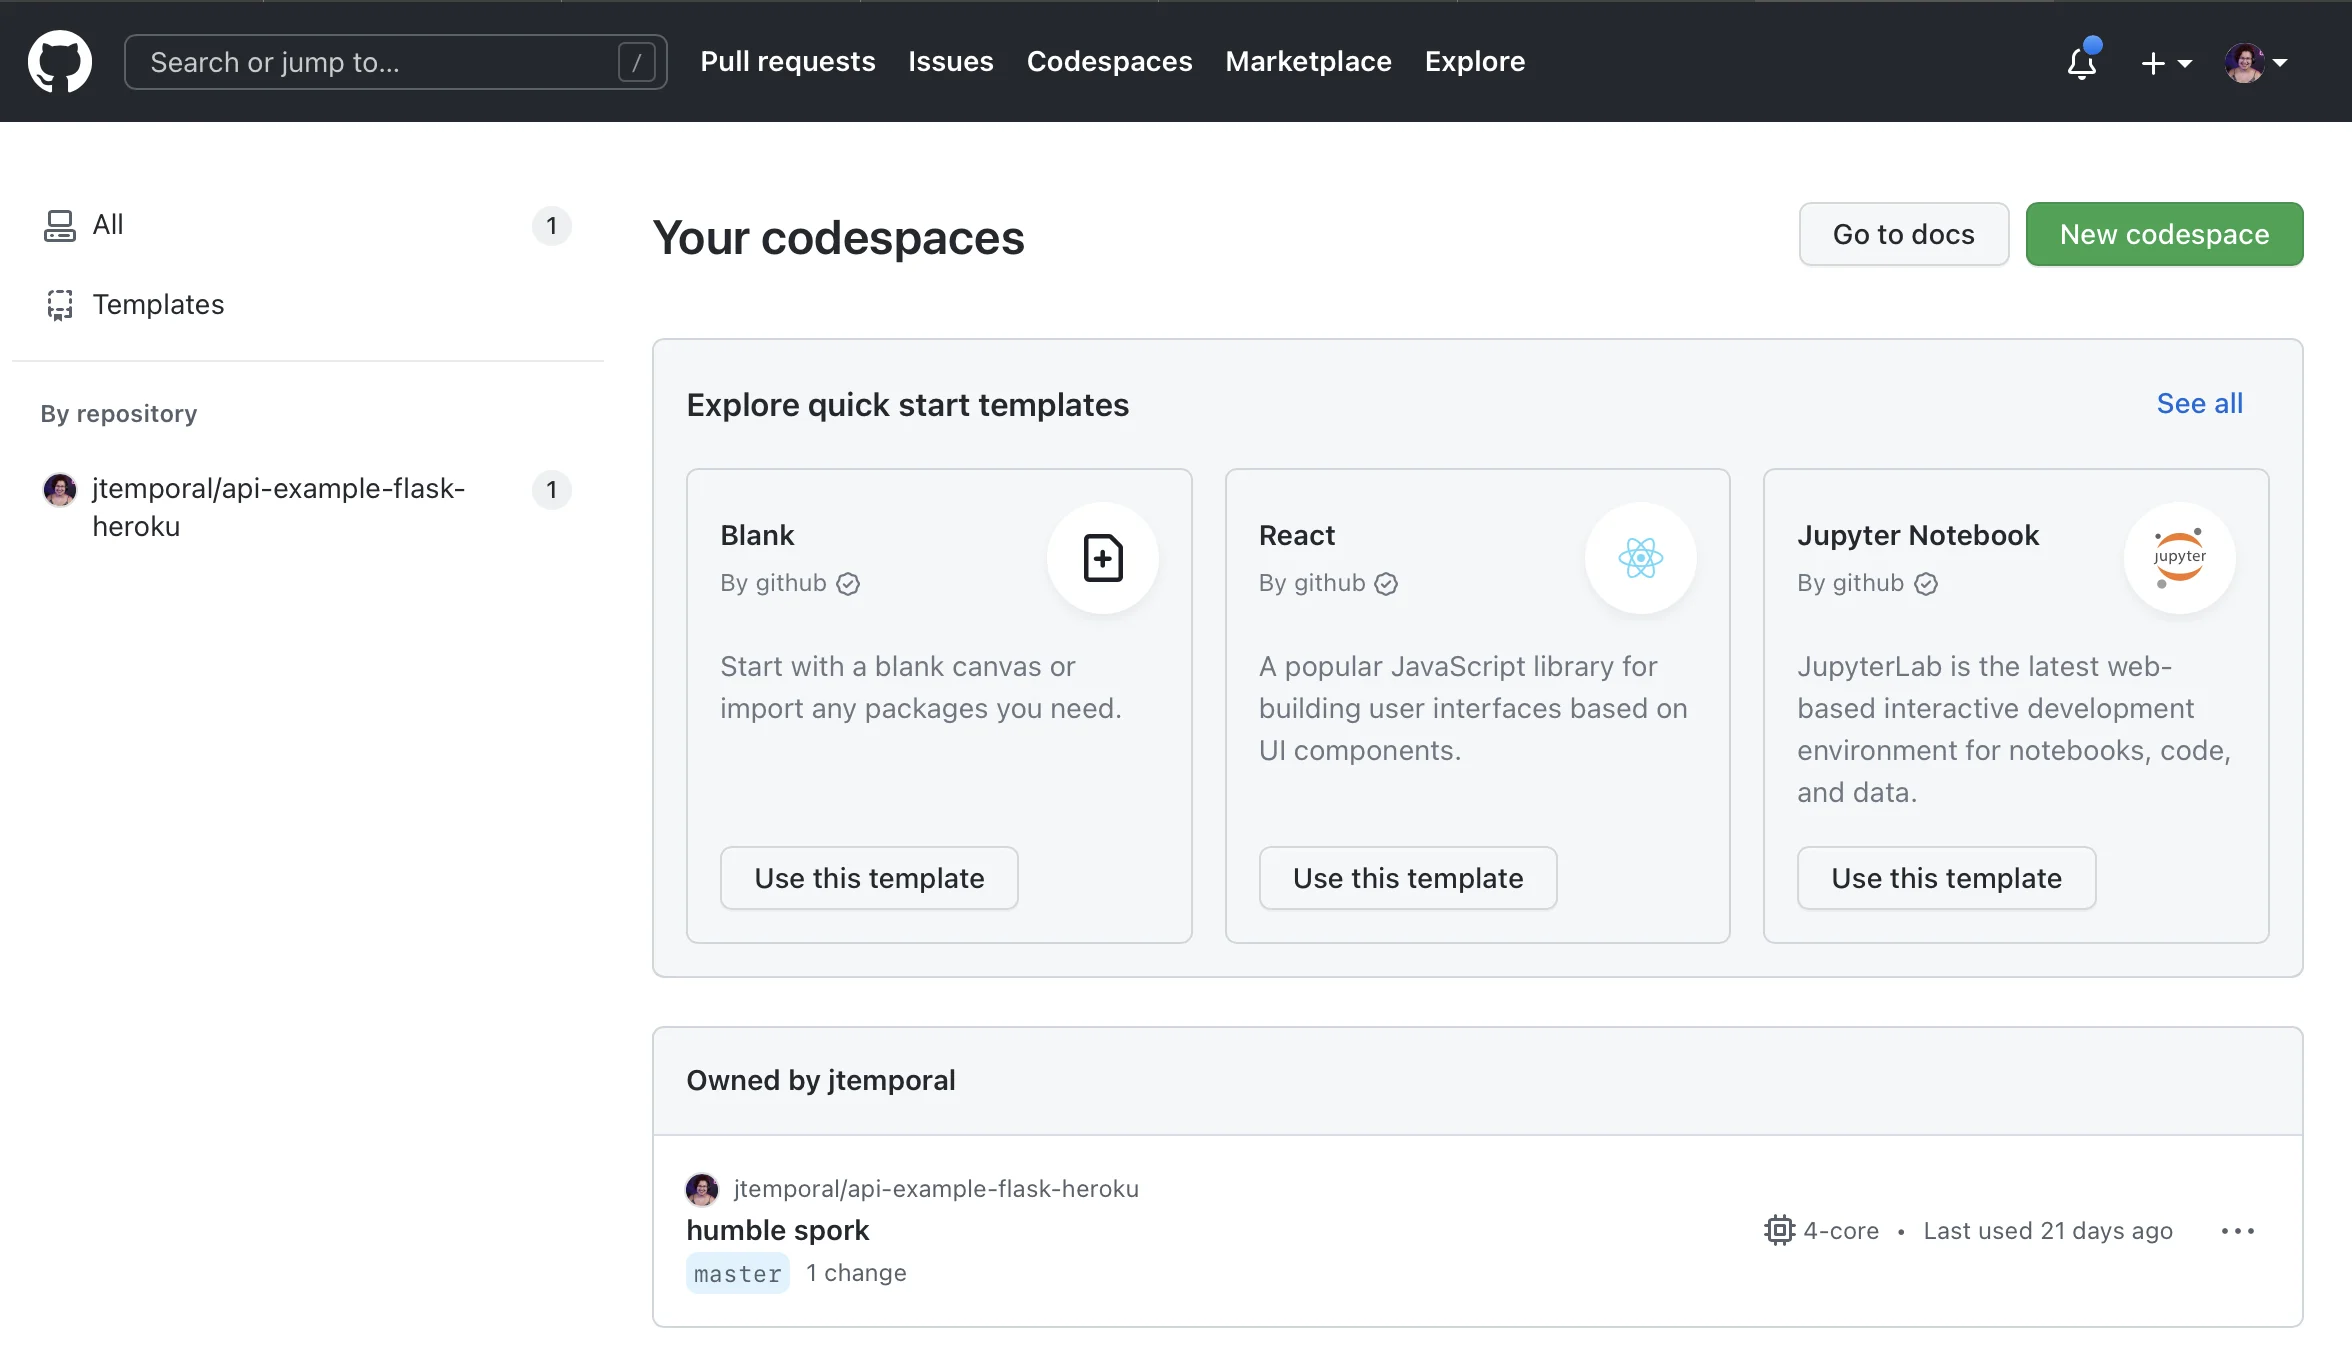The width and height of the screenshot is (2352, 1346).
Task: Open humble spork three-dot options menu
Action: (x=2237, y=1230)
